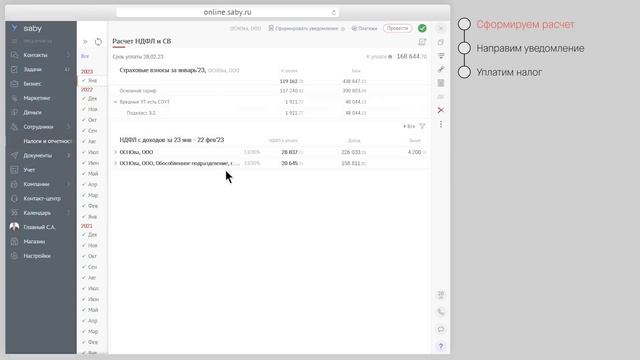
Task: Click the user avatar of Главный С.А.
Action: click(14, 227)
